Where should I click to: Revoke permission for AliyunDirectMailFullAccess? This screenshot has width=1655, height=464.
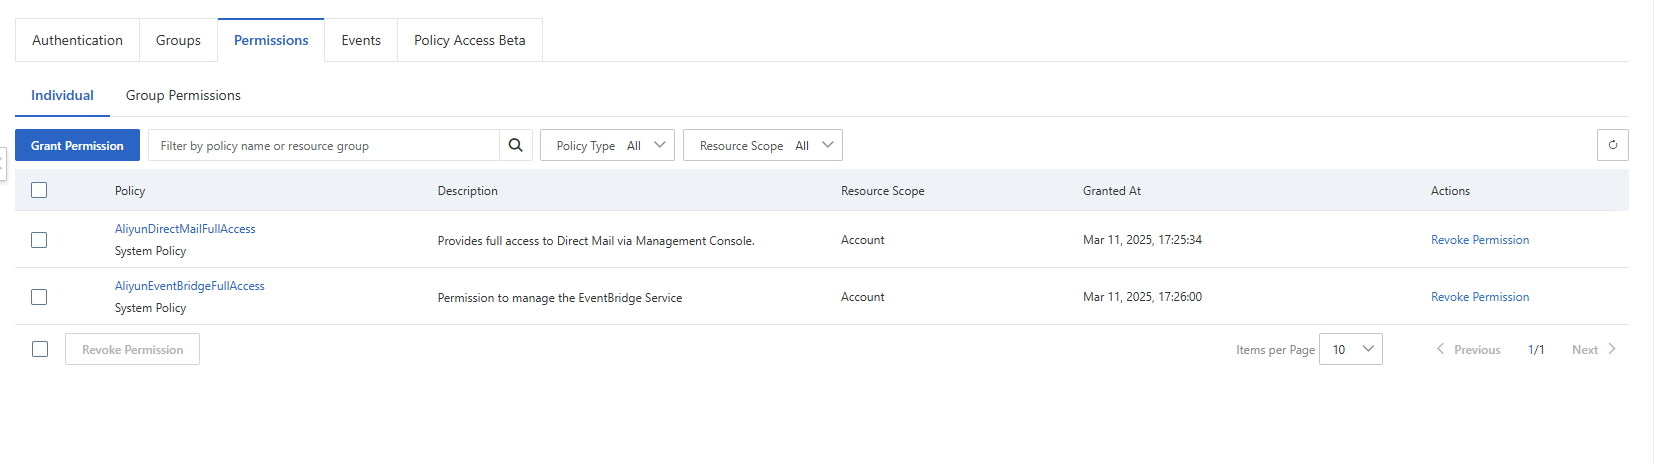(1479, 240)
